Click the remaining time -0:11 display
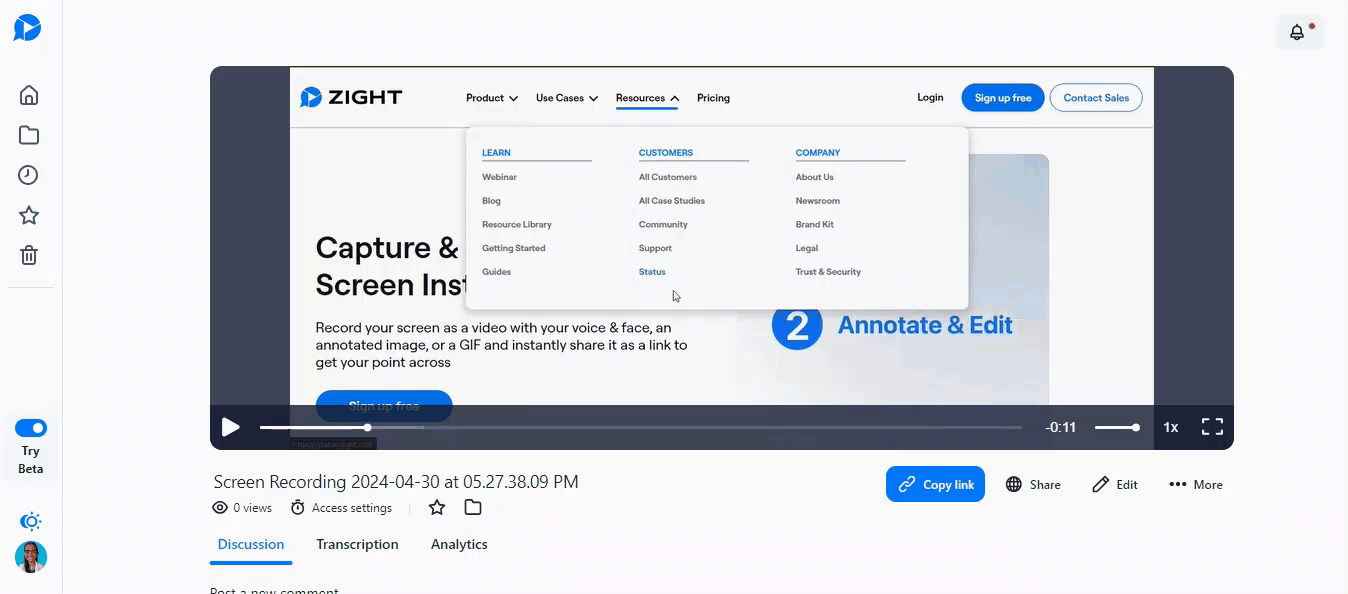 1060,427
